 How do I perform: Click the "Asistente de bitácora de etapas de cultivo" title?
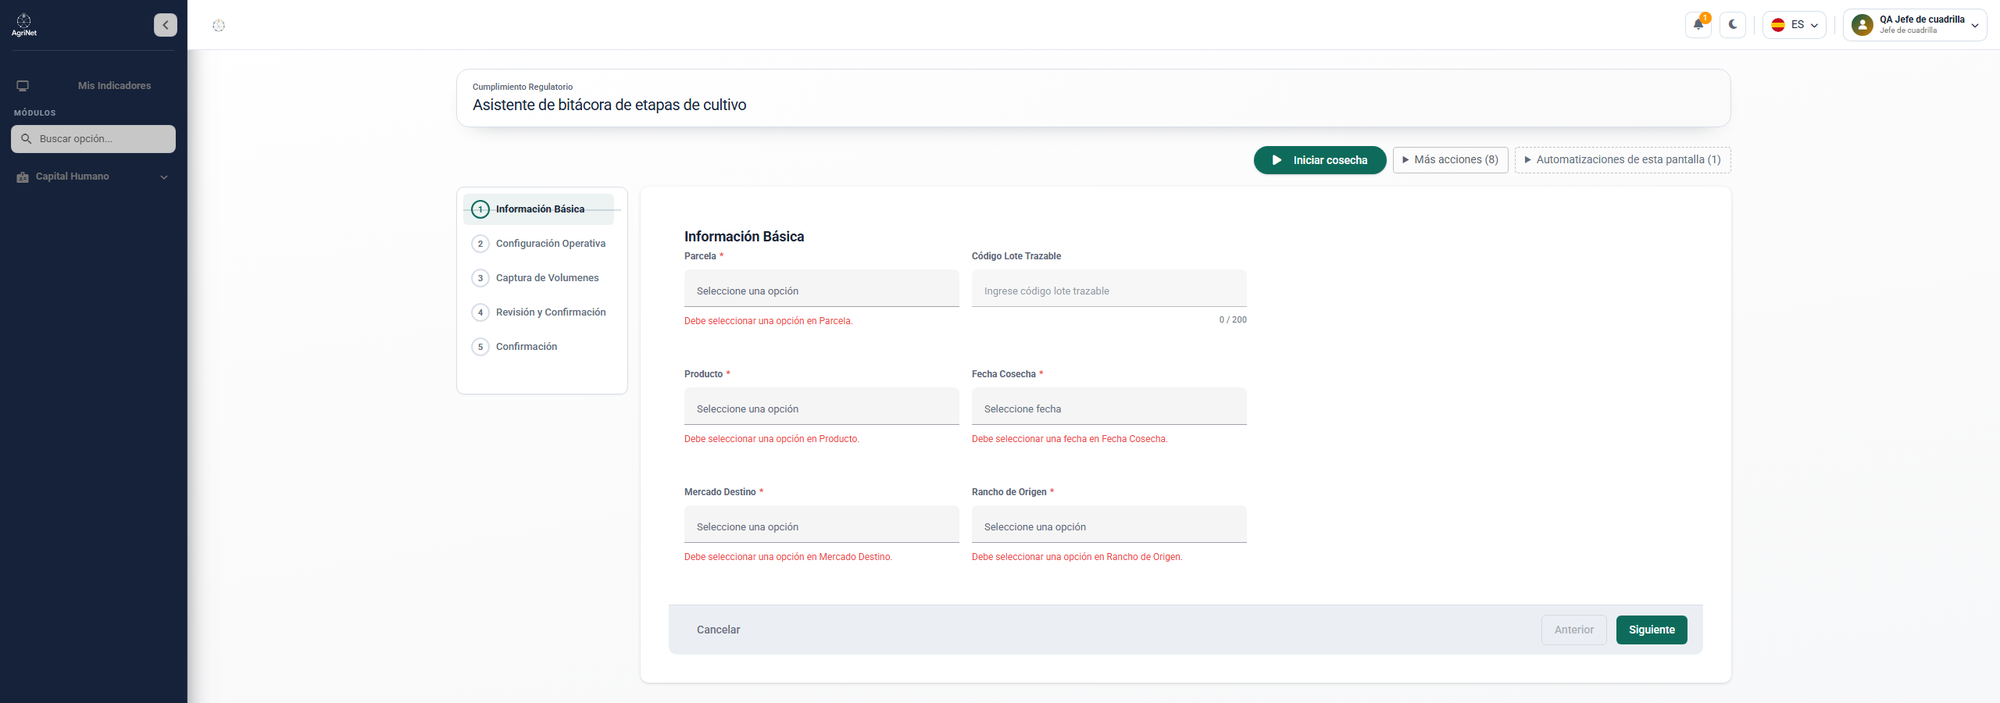click(x=609, y=105)
